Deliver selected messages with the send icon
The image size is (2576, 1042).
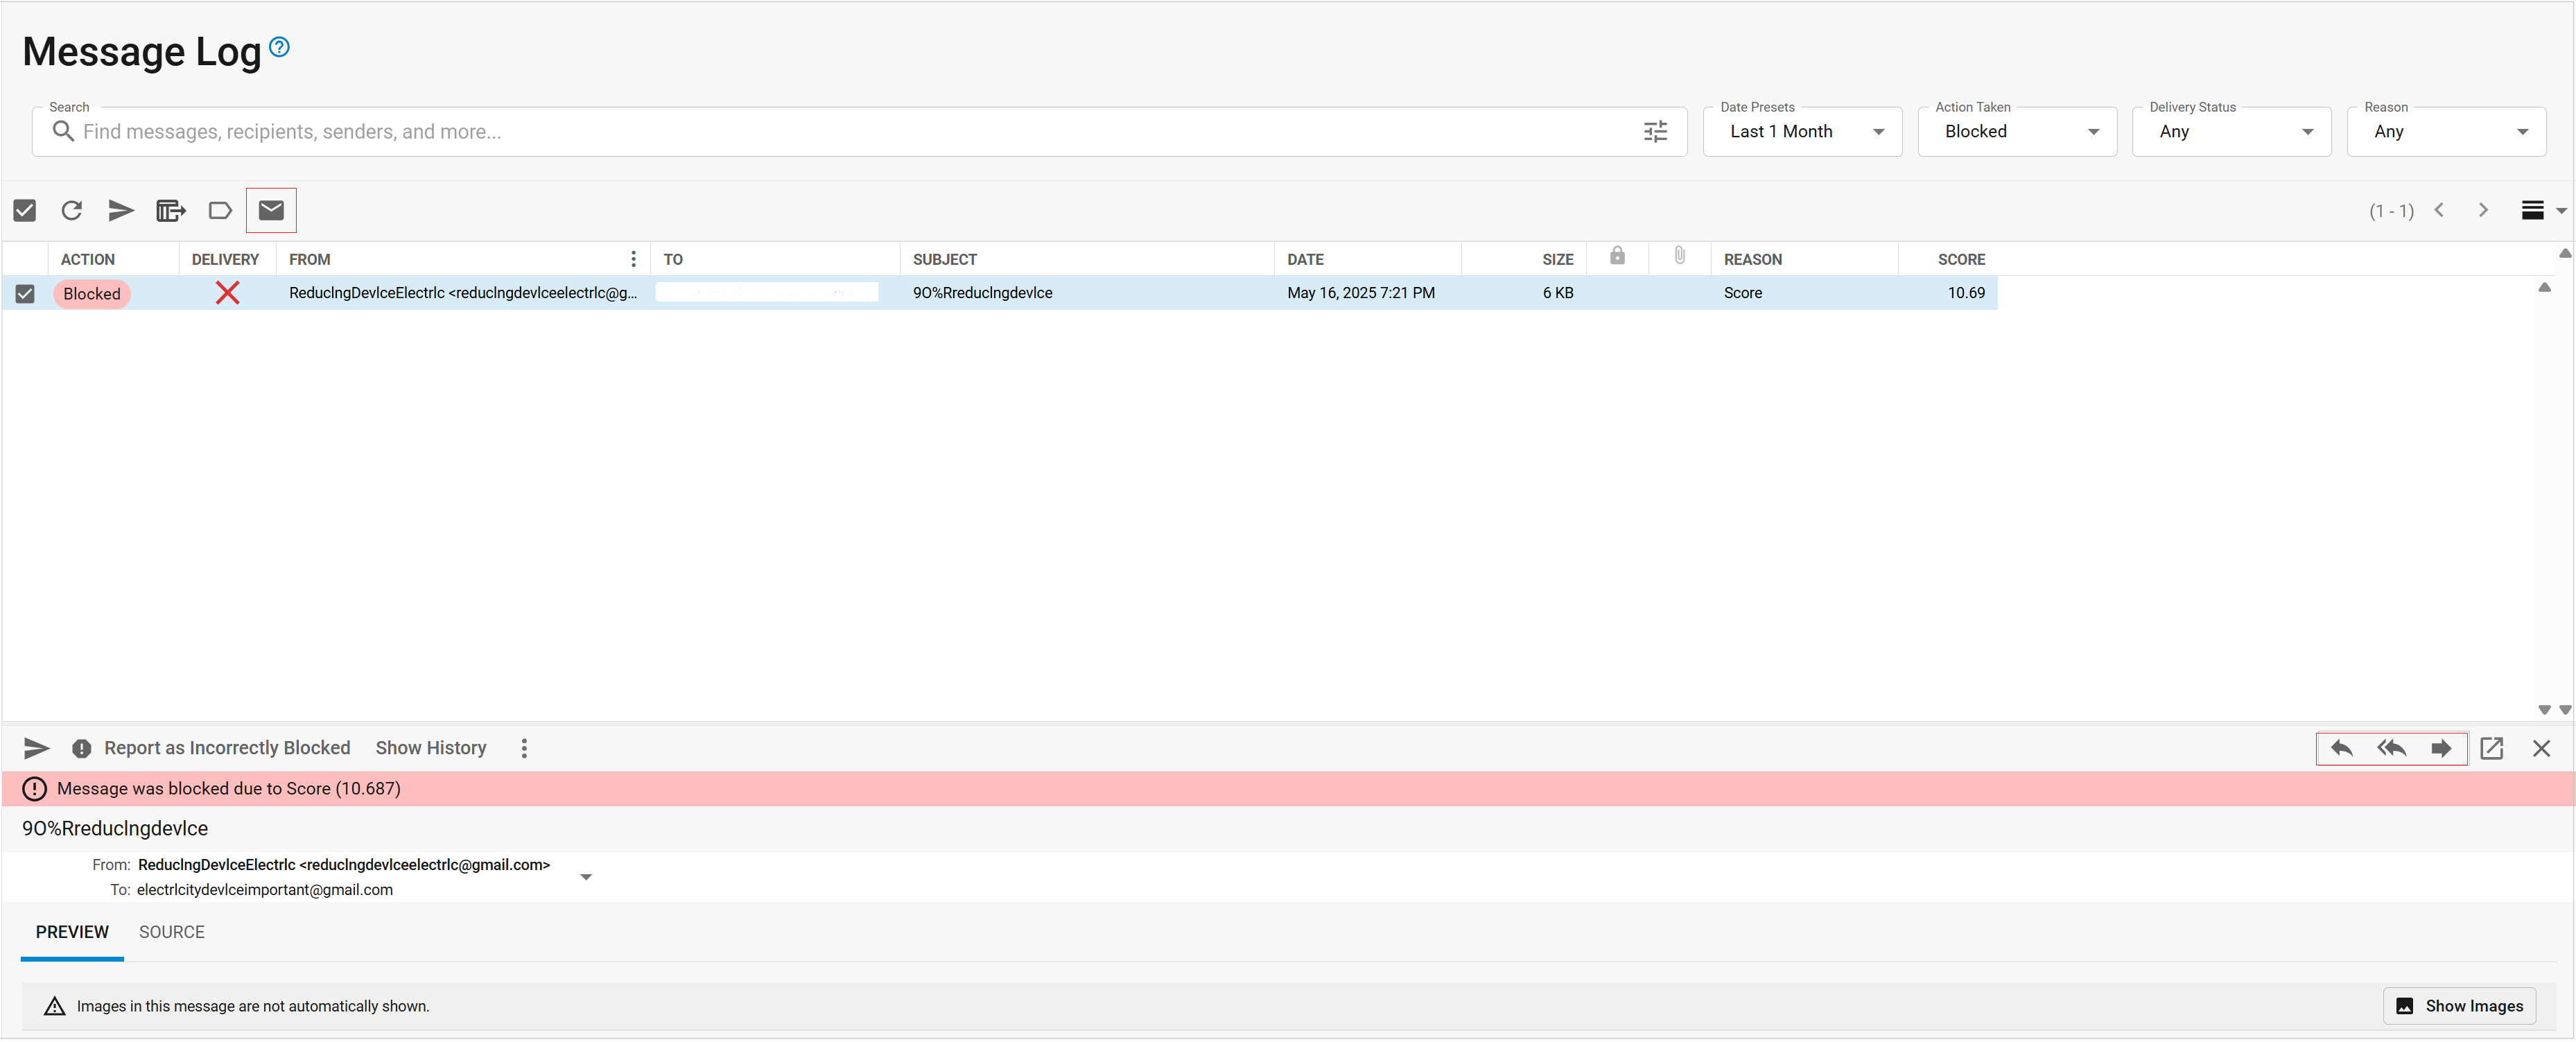click(x=121, y=210)
